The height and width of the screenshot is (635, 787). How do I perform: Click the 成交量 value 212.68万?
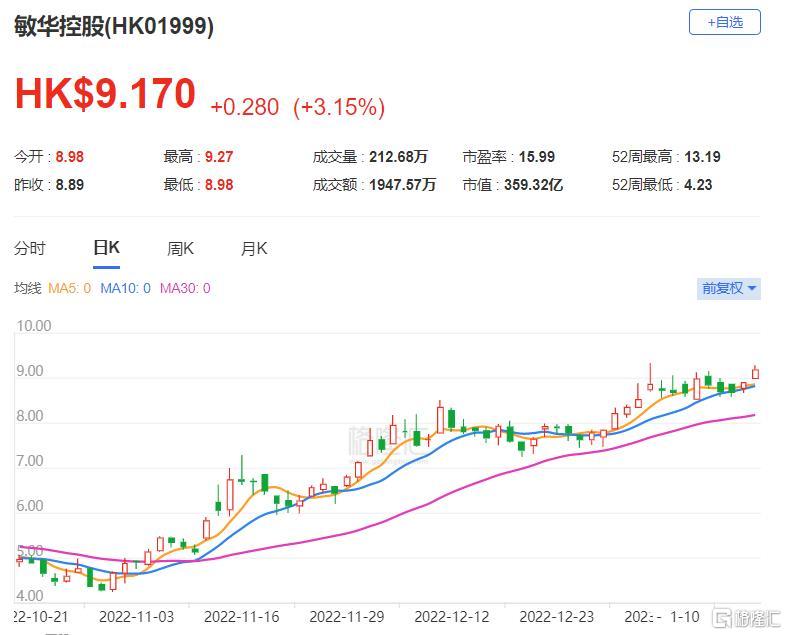click(x=398, y=157)
